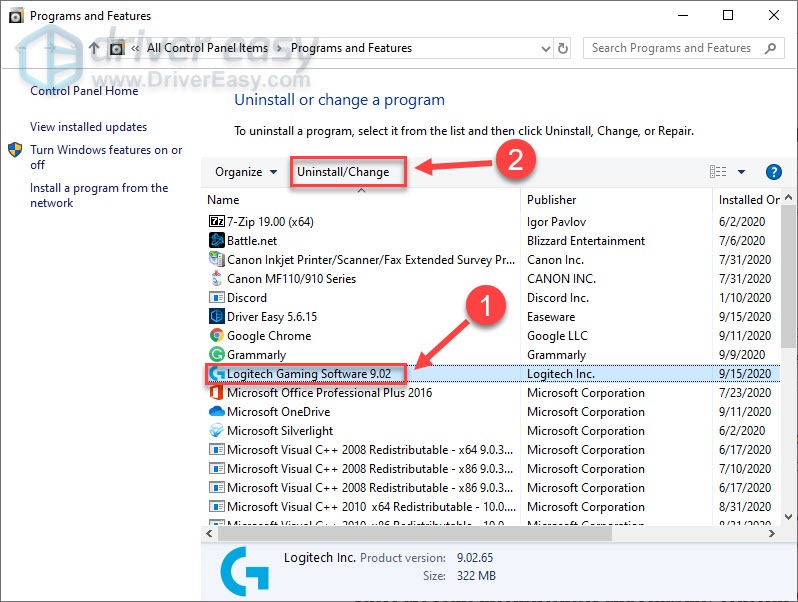Click product version 9.02.65 value
The height and width of the screenshot is (602, 798).
(475, 557)
